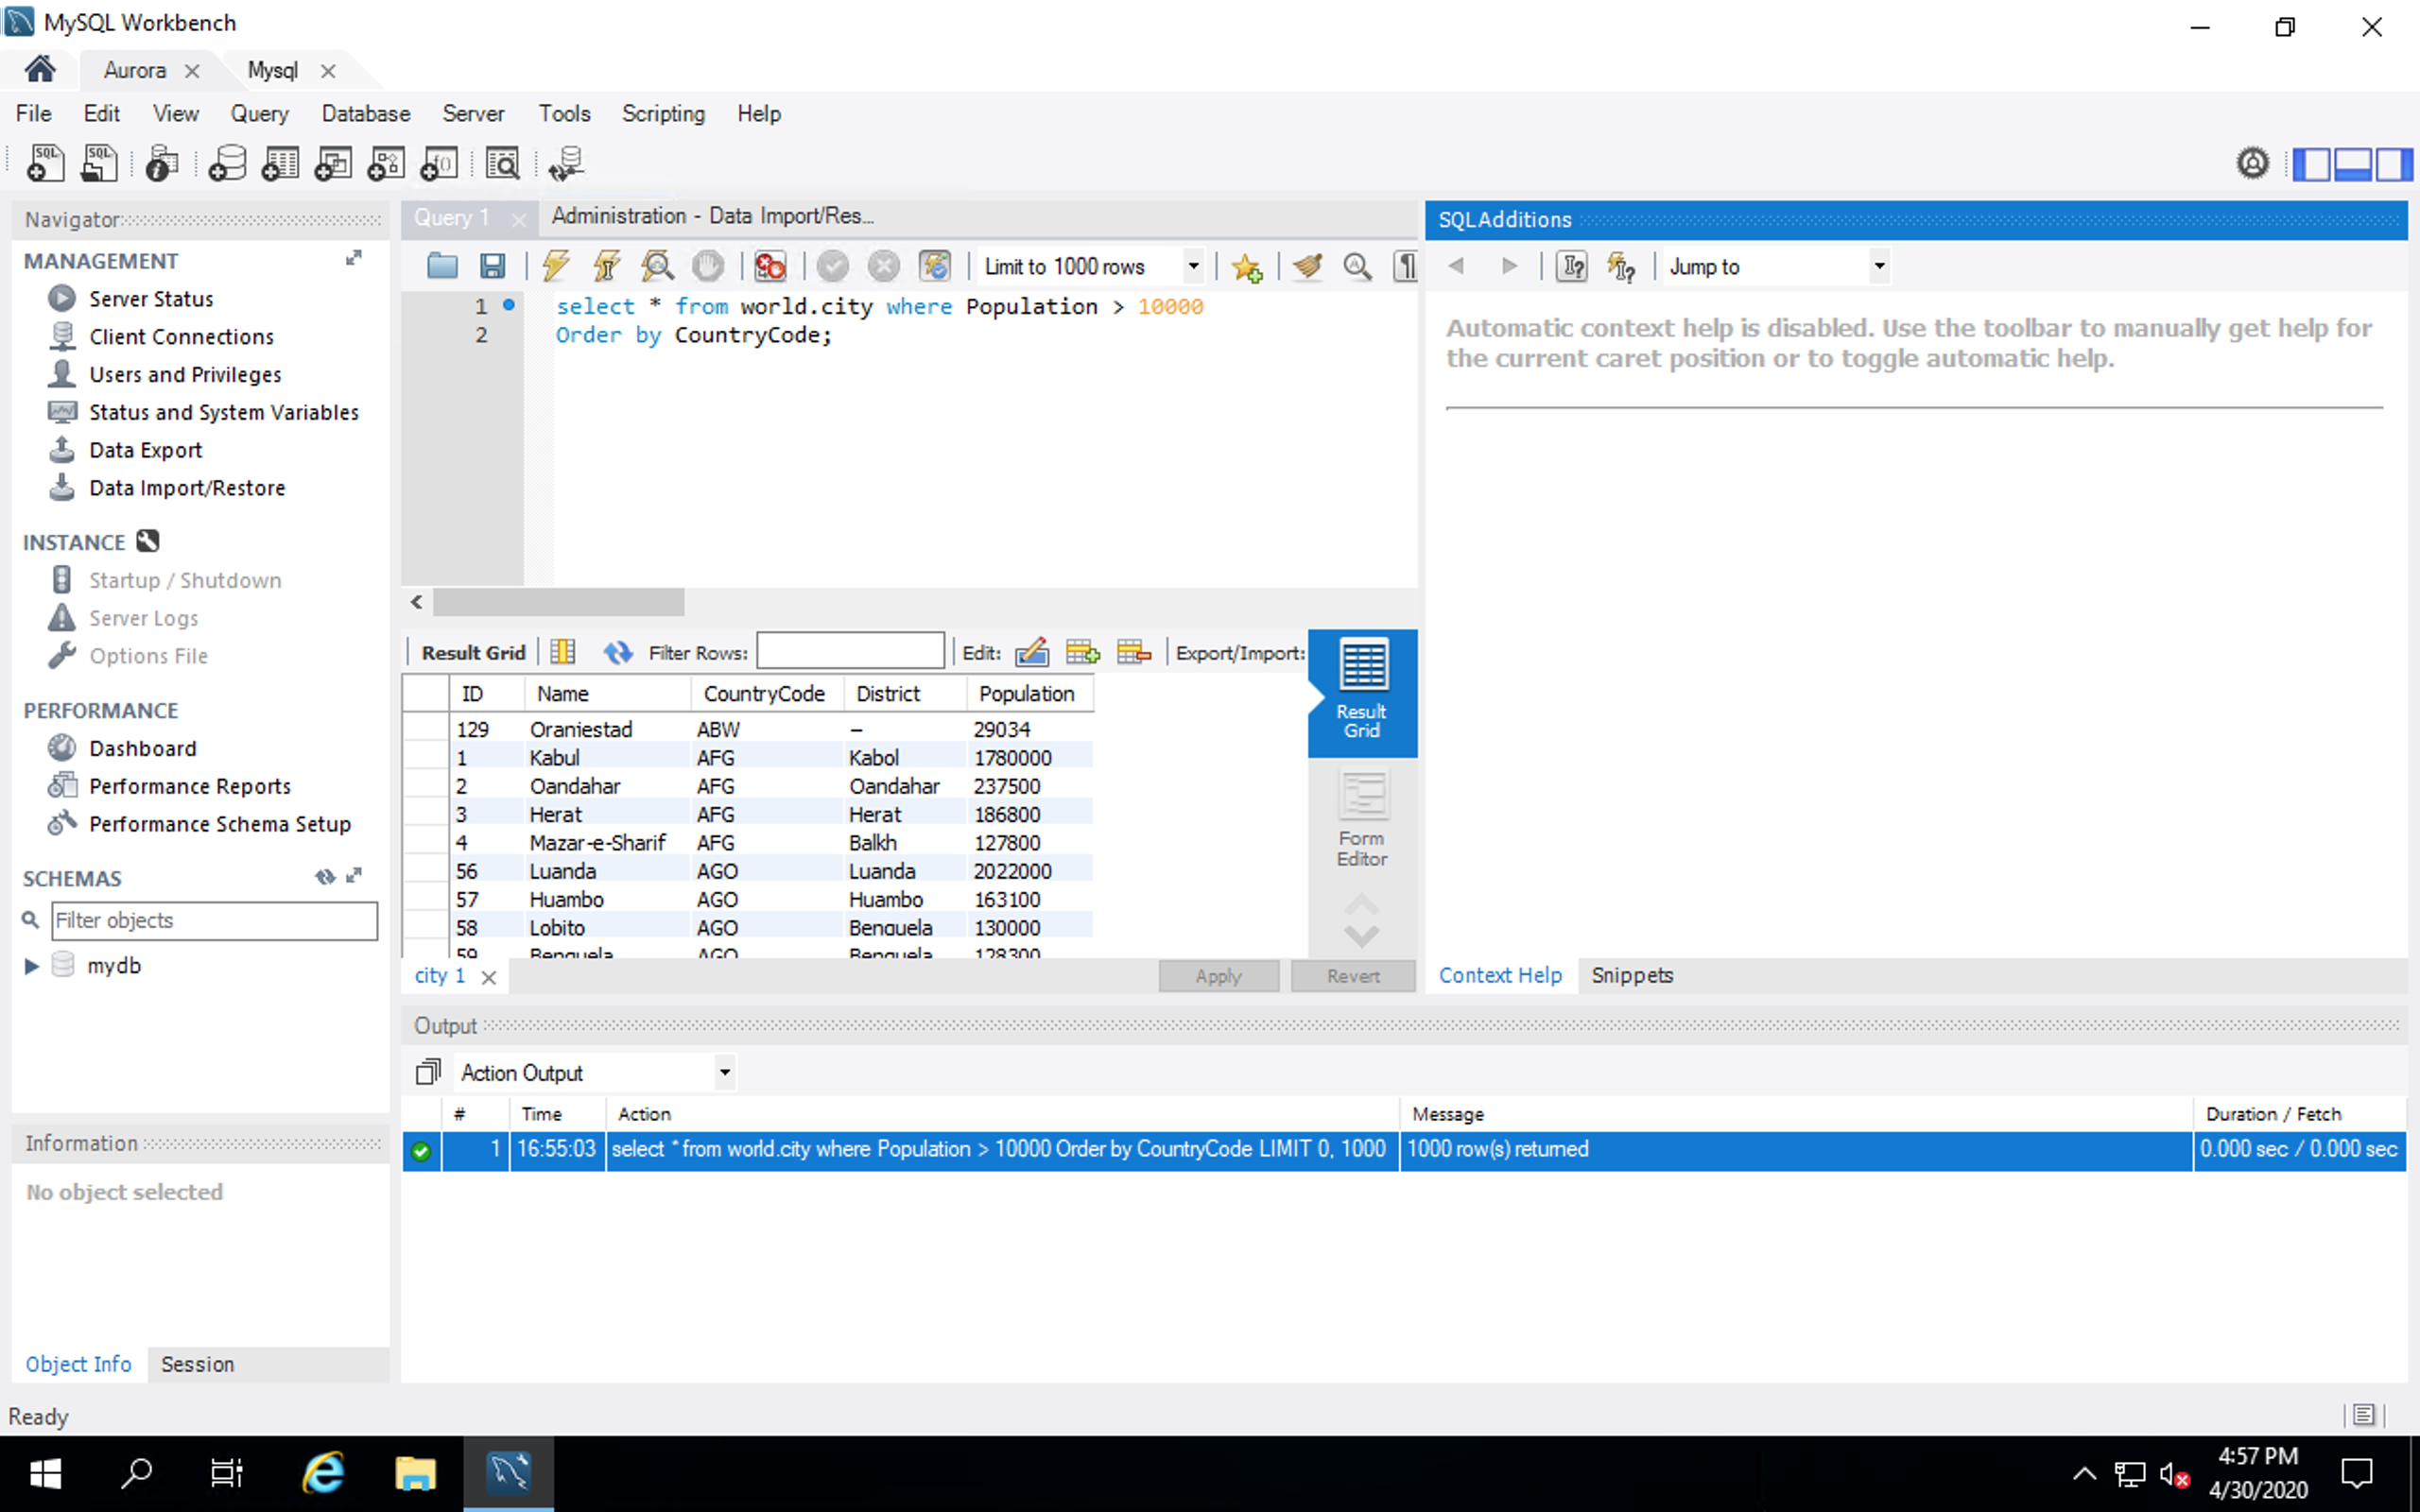Click the refresh results icon in result grid
Viewport: 2420px width, 1512px height.
pos(618,653)
